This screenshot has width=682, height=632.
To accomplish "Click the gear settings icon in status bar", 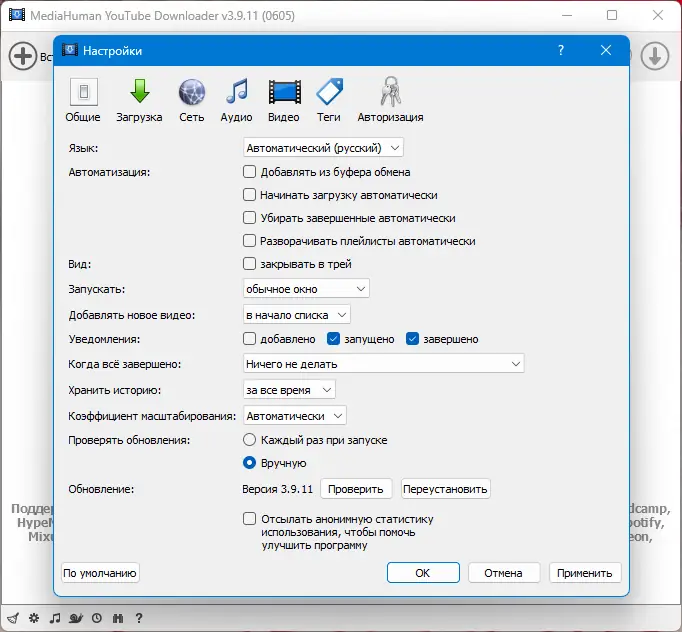I will [34, 618].
